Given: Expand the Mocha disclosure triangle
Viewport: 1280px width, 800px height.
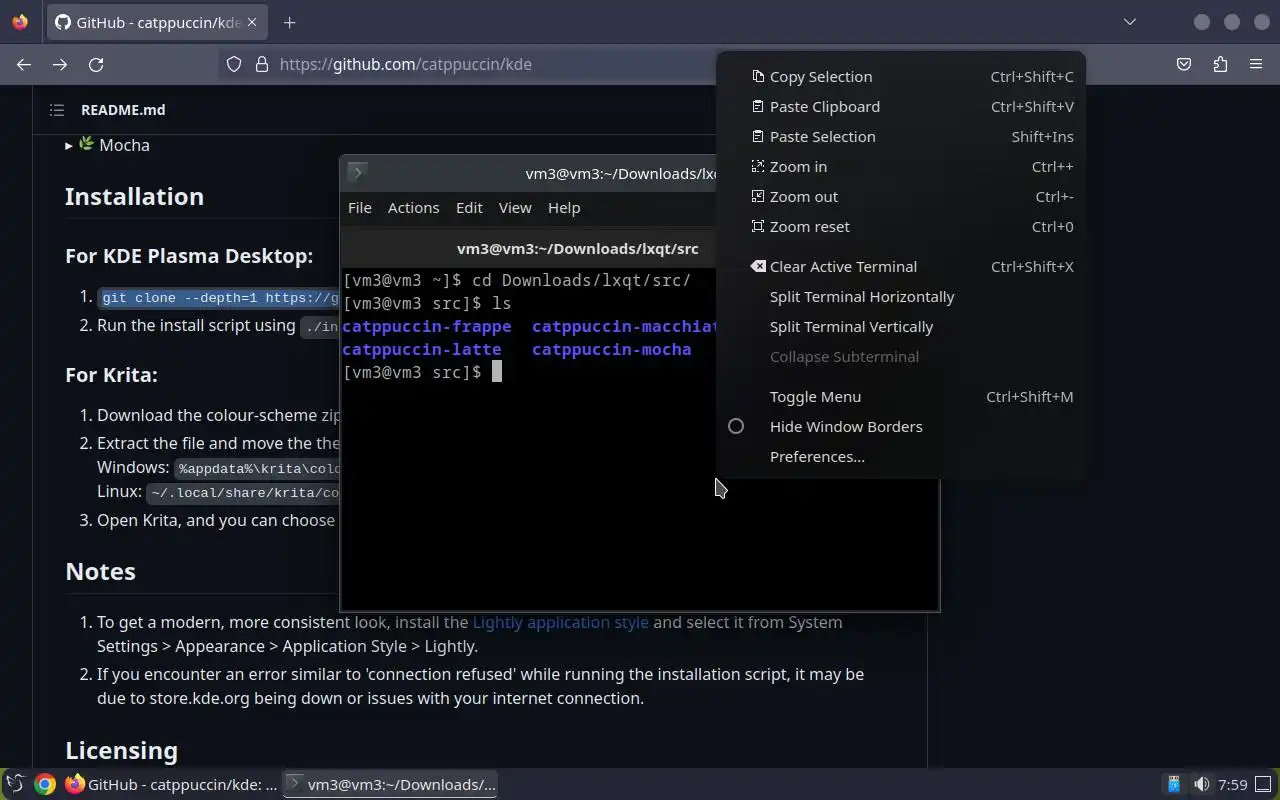Looking at the screenshot, I should pyautogui.click(x=69, y=145).
